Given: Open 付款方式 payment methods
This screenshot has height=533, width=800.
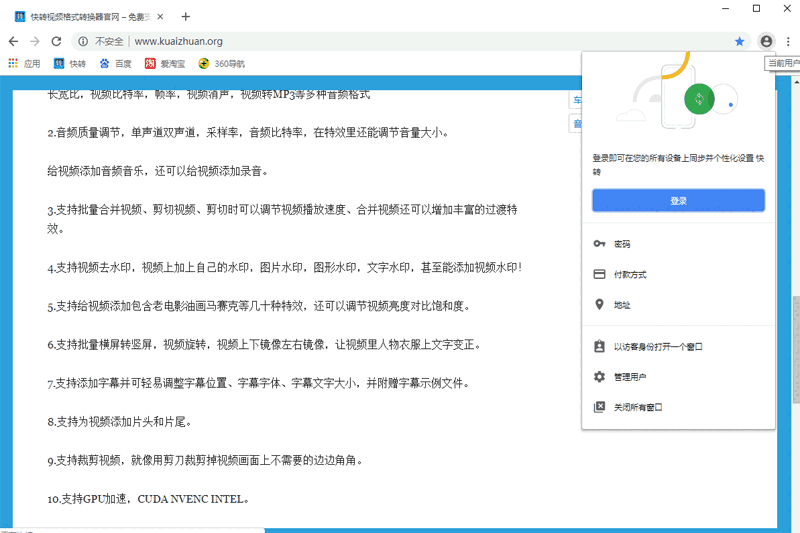Looking at the screenshot, I should (630, 274).
